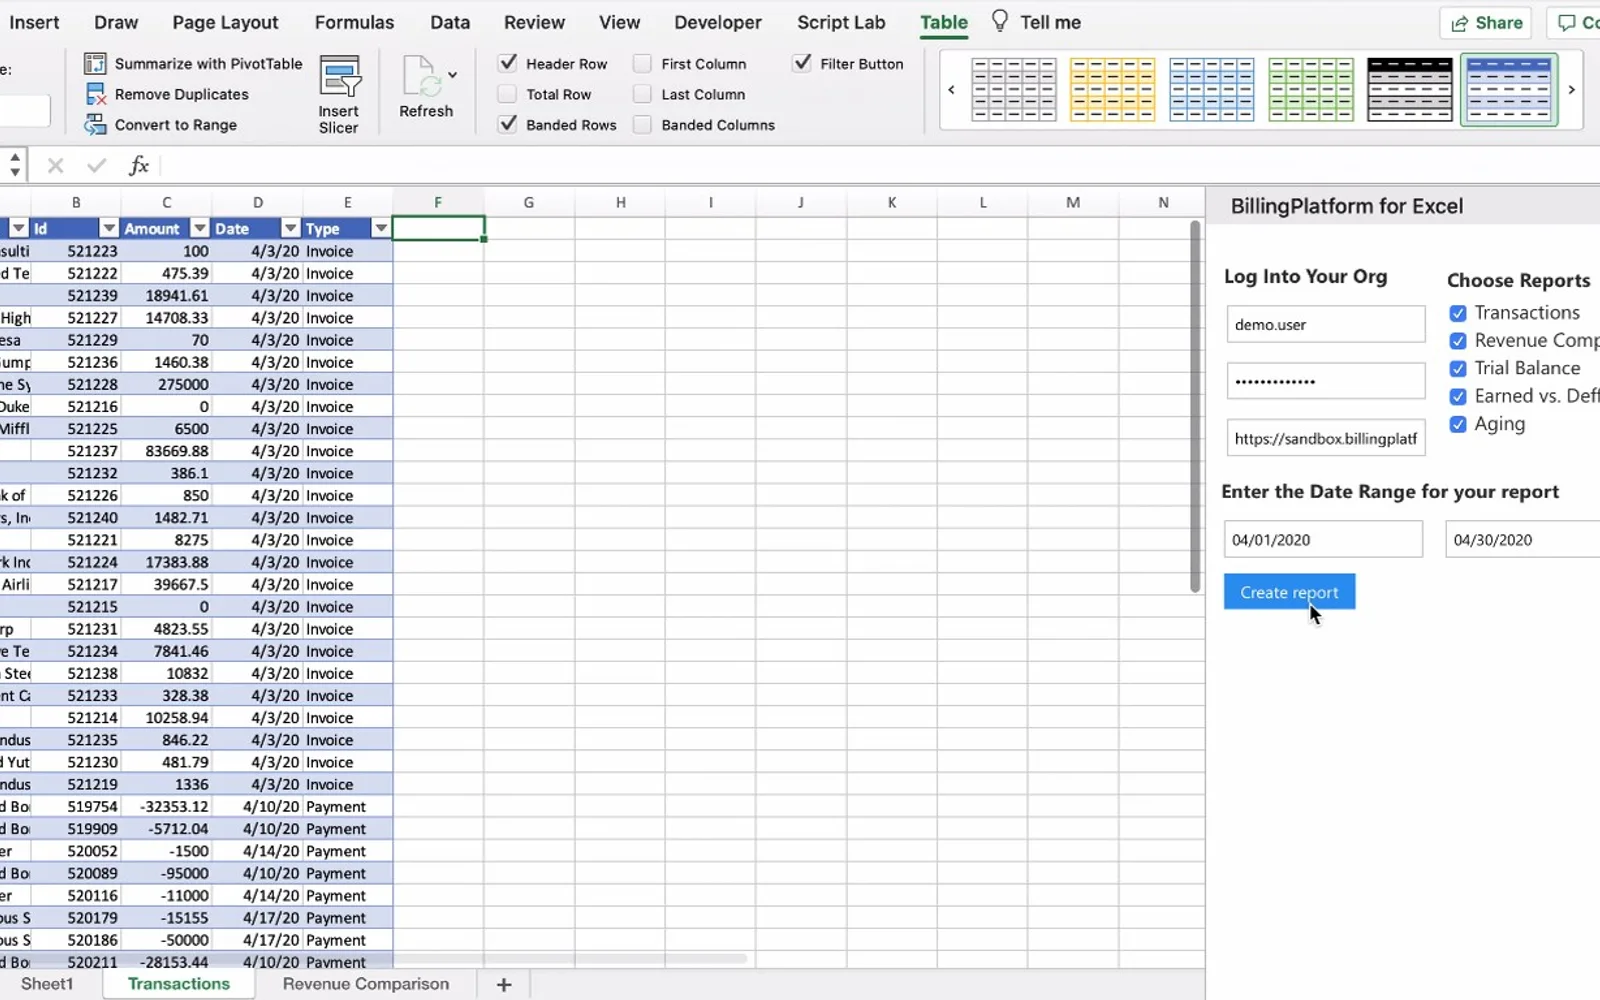Click the Create report button

1289,592
